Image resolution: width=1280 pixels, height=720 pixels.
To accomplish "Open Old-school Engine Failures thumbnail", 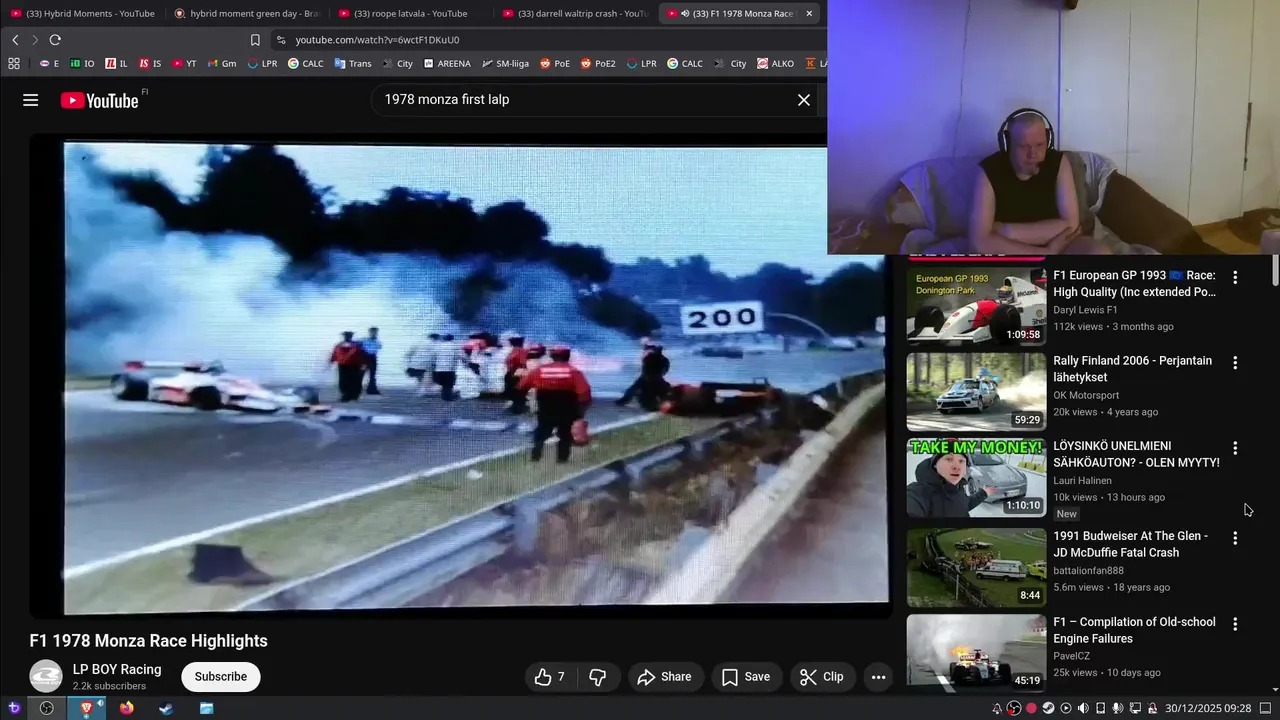I will tap(976, 651).
